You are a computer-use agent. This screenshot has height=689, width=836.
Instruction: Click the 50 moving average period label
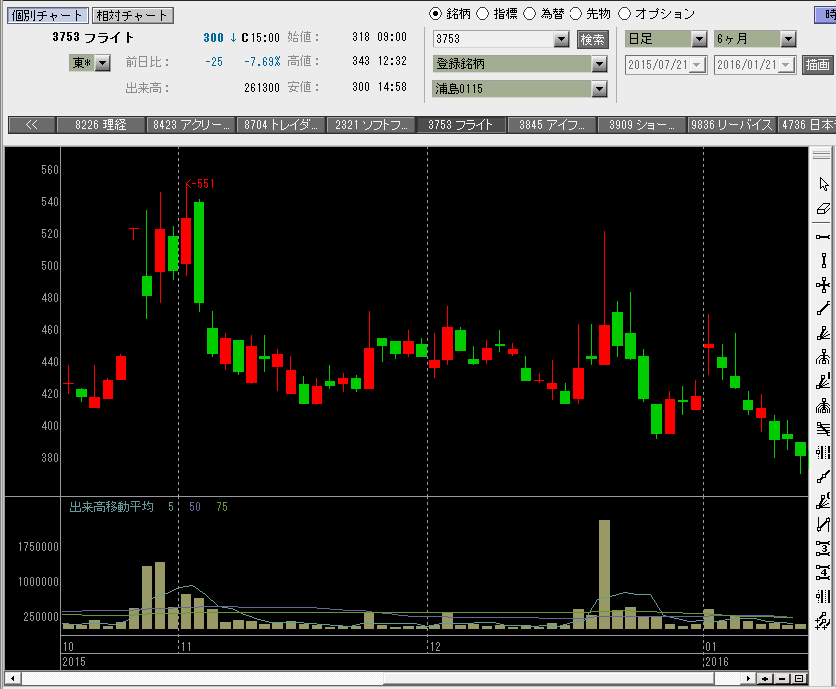tap(195, 507)
